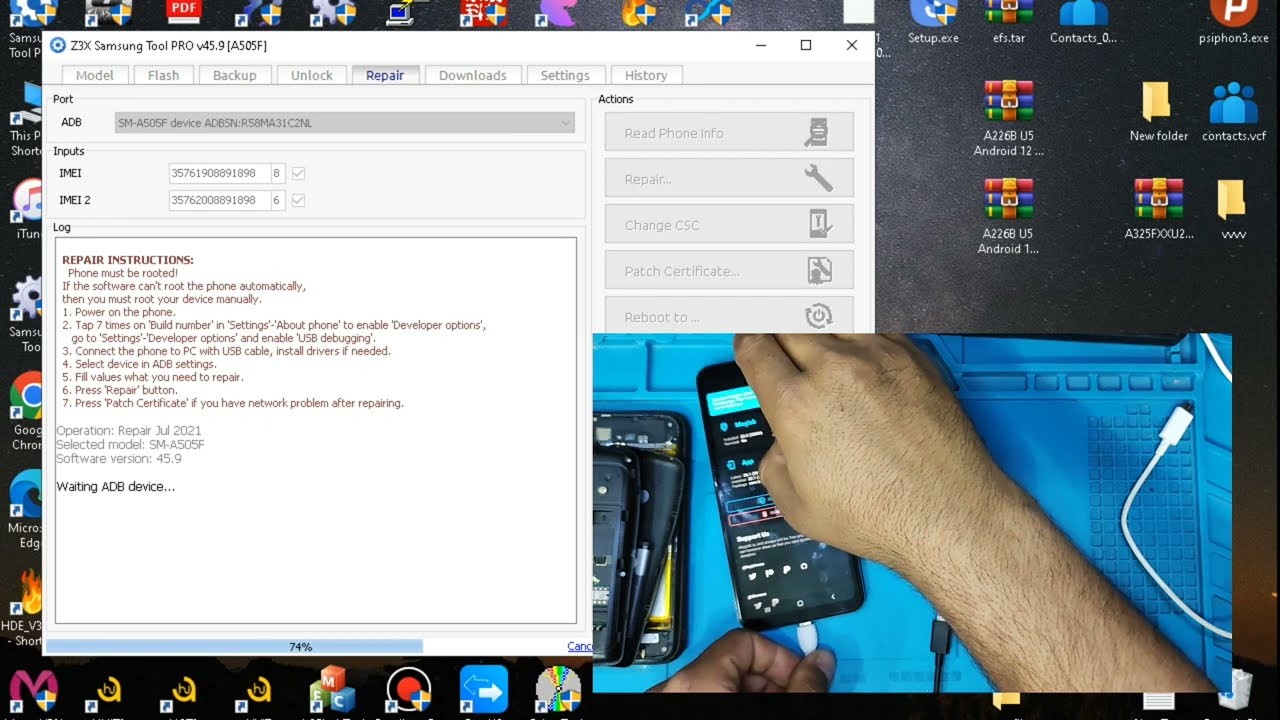
Task: Switch to the Flash tab
Action: (163, 75)
